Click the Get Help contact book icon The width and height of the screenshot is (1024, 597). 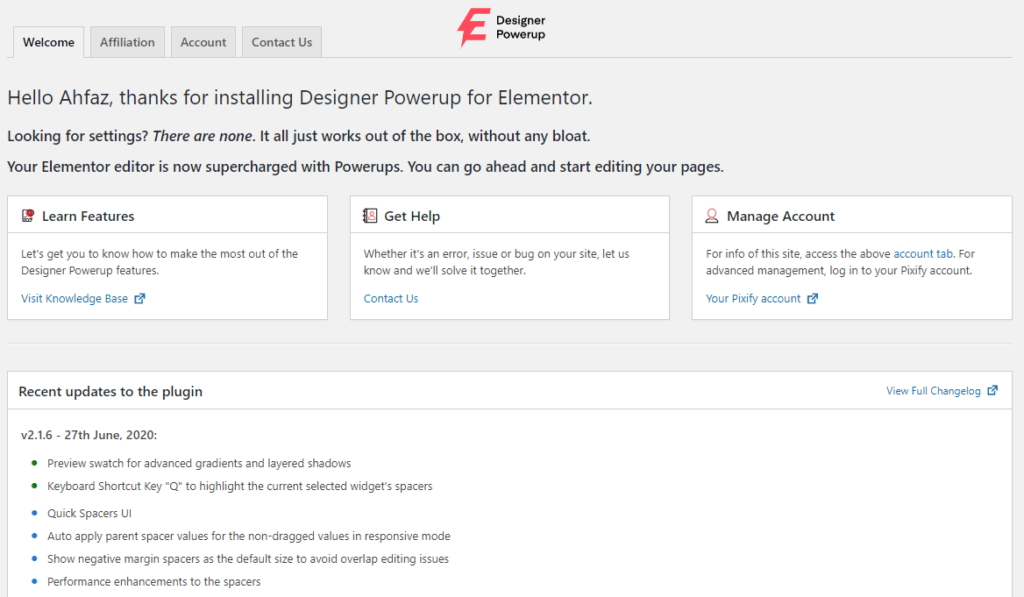point(370,216)
